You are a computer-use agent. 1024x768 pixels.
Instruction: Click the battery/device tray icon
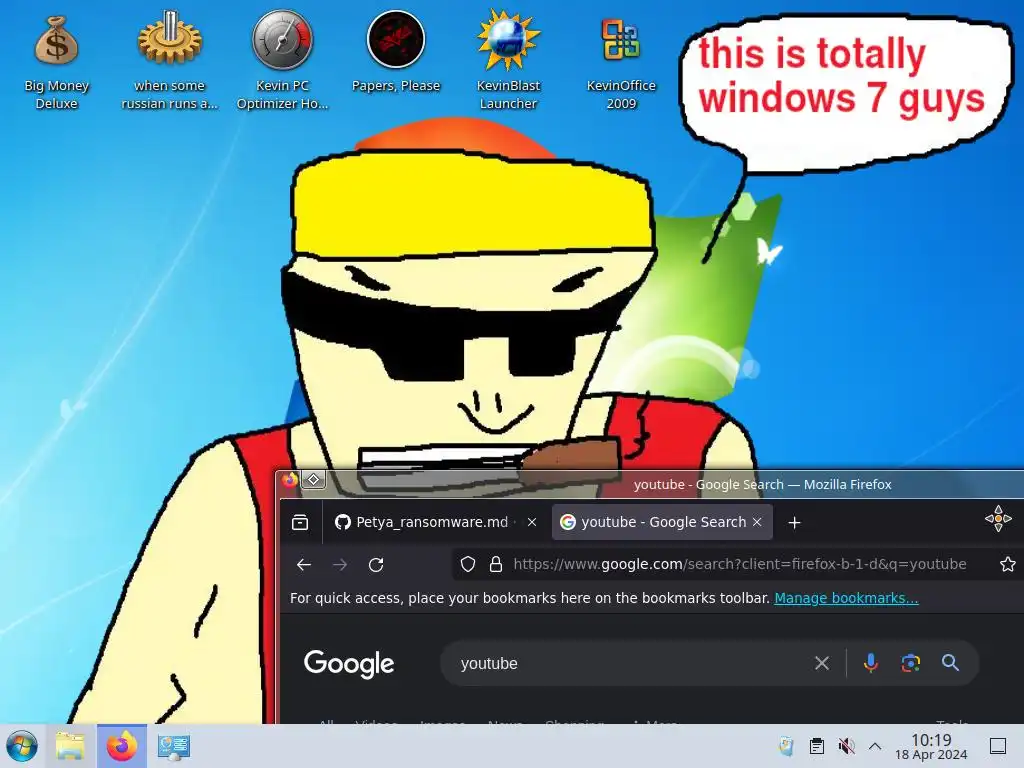coord(786,746)
